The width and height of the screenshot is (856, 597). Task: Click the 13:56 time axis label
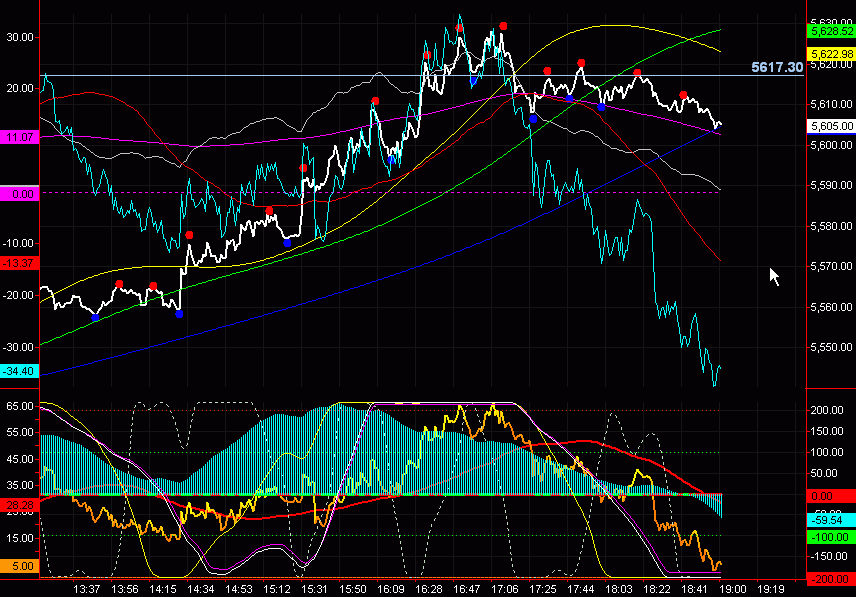click(x=125, y=589)
